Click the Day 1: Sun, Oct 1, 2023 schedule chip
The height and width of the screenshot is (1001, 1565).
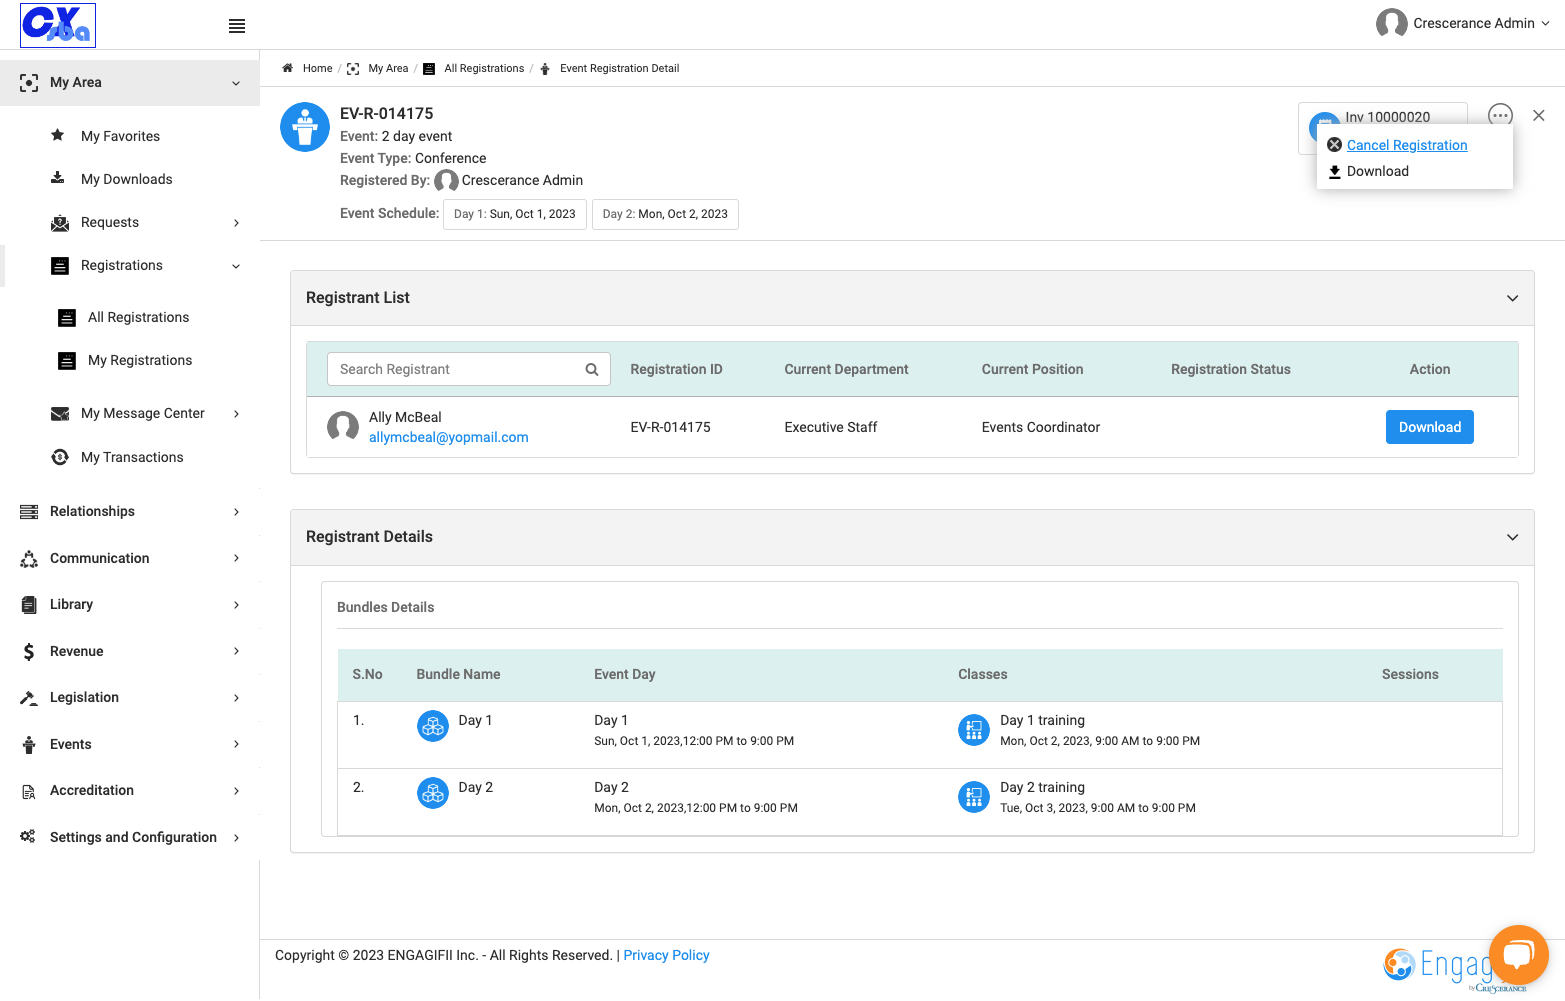pos(515,214)
